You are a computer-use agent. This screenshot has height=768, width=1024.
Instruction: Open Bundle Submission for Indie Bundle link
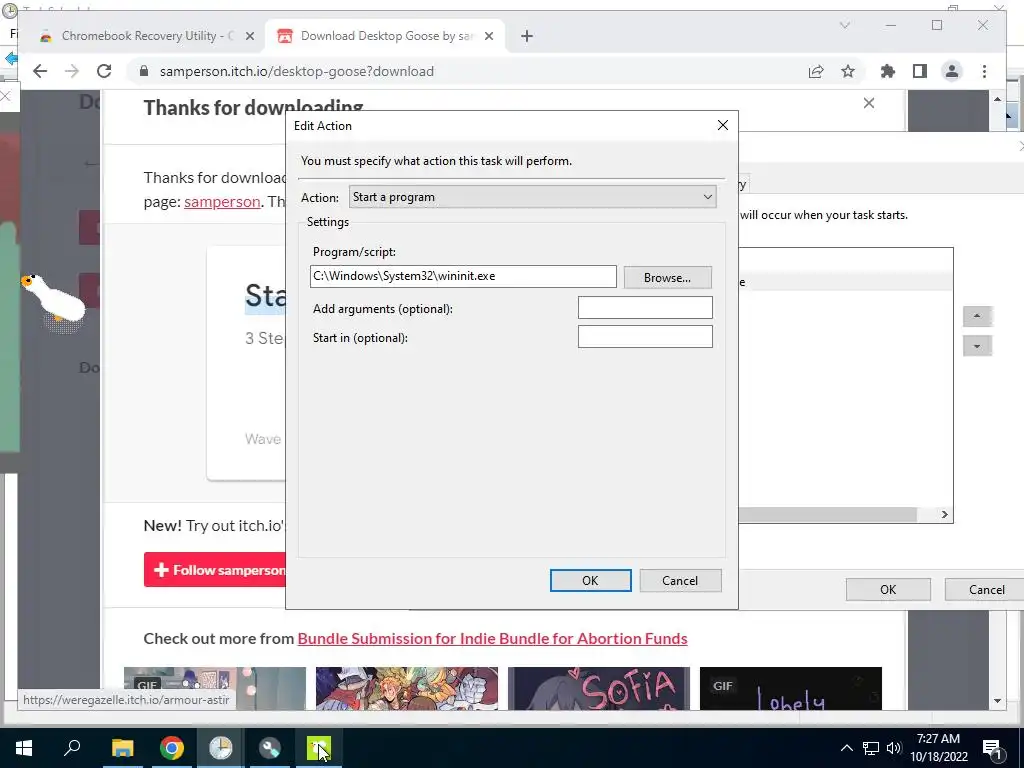click(492, 639)
